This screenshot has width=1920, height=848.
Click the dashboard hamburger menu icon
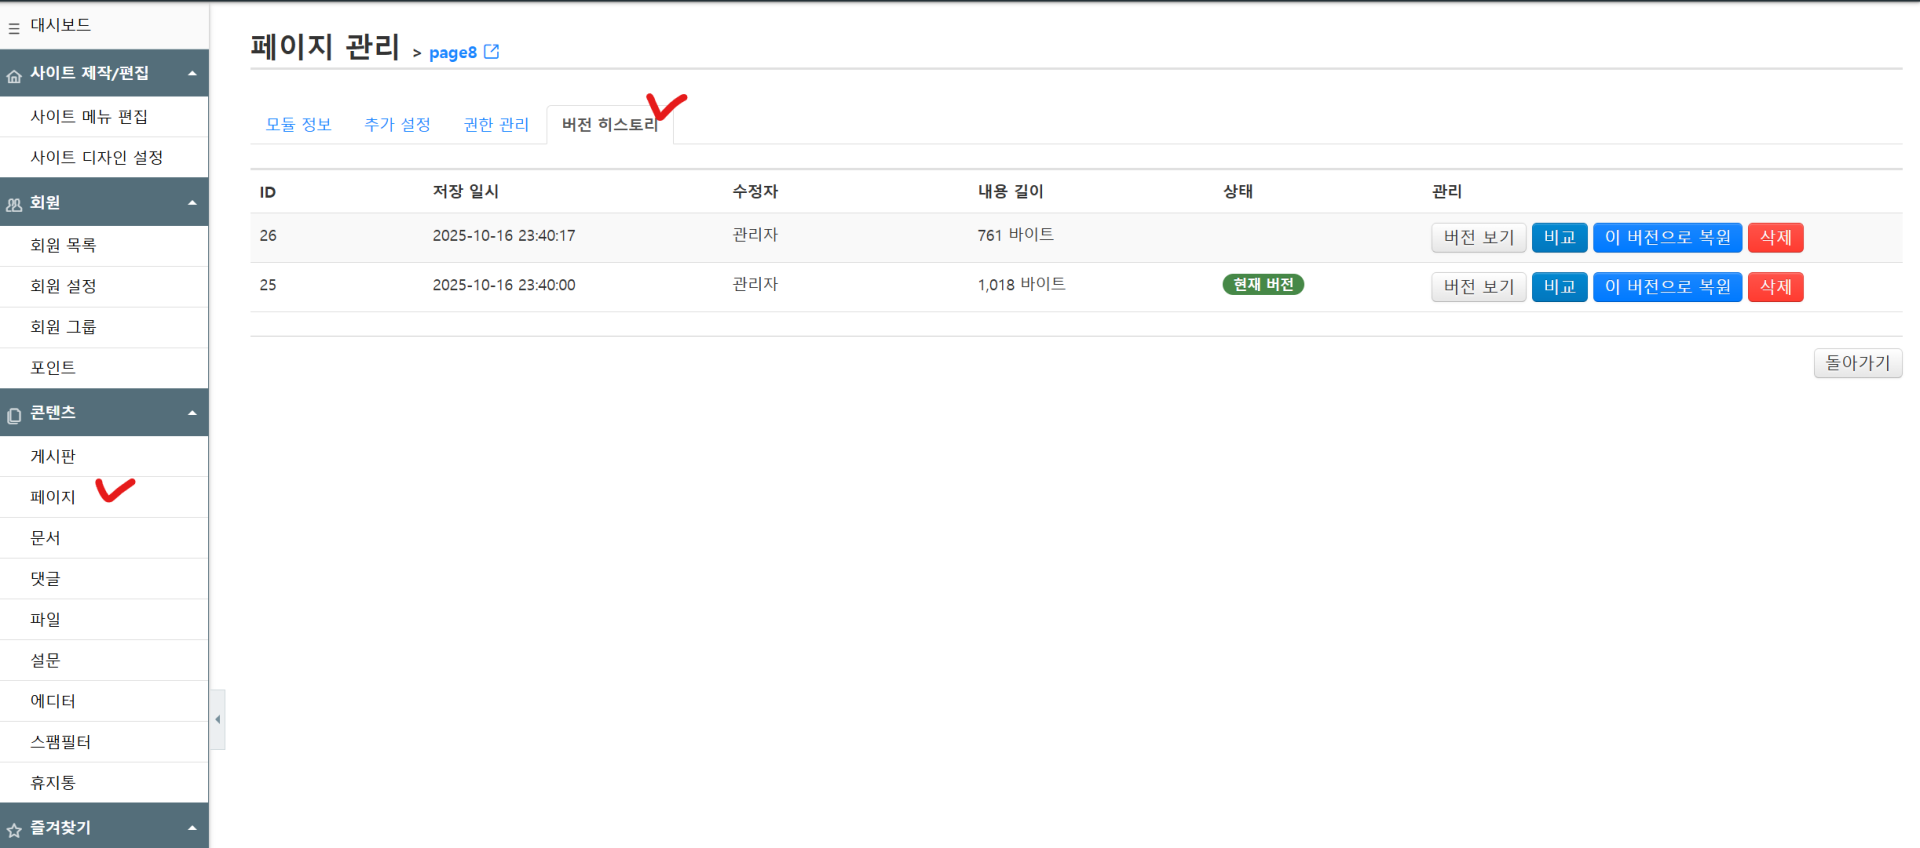14,28
